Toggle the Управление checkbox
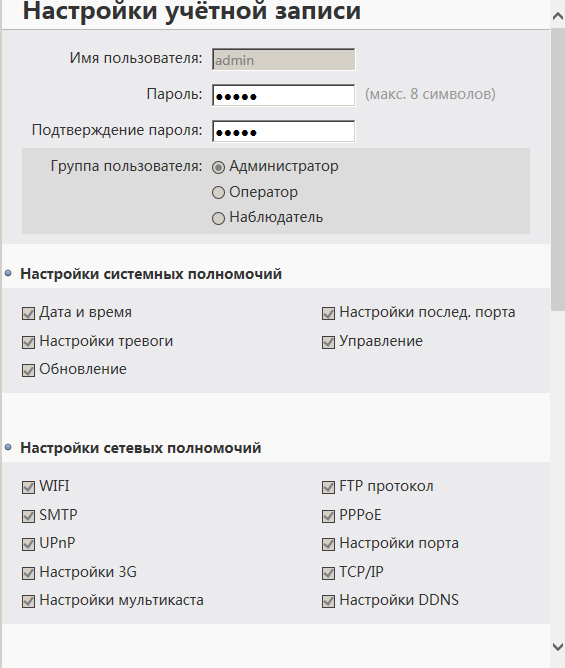 point(328,342)
